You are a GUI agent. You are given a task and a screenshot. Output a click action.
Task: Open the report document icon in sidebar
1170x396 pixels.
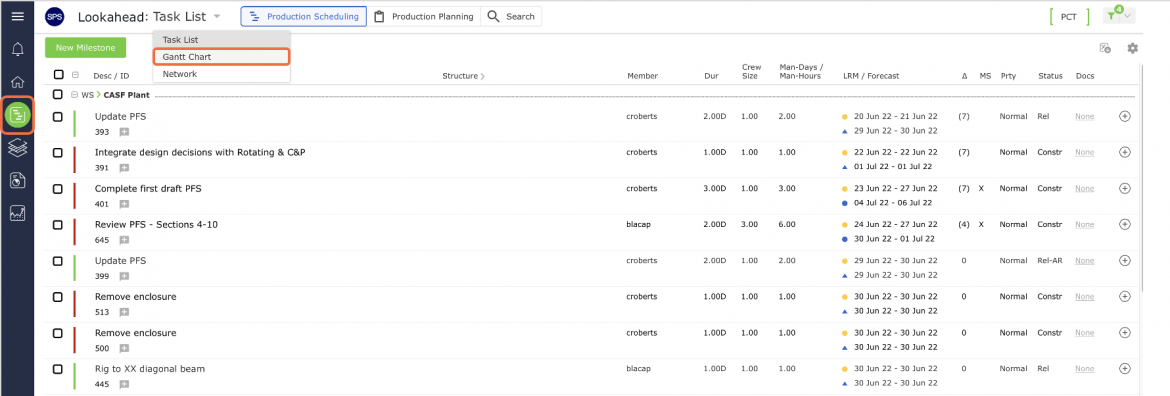[17, 180]
